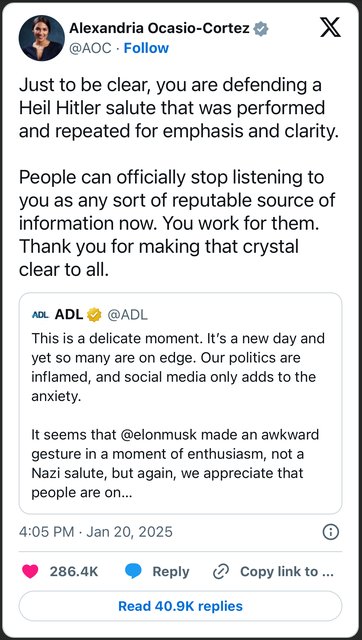Visit the @AOC handle link
Image resolution: width=362 pixels, height=640 pixels.
[x=90, y=48]
